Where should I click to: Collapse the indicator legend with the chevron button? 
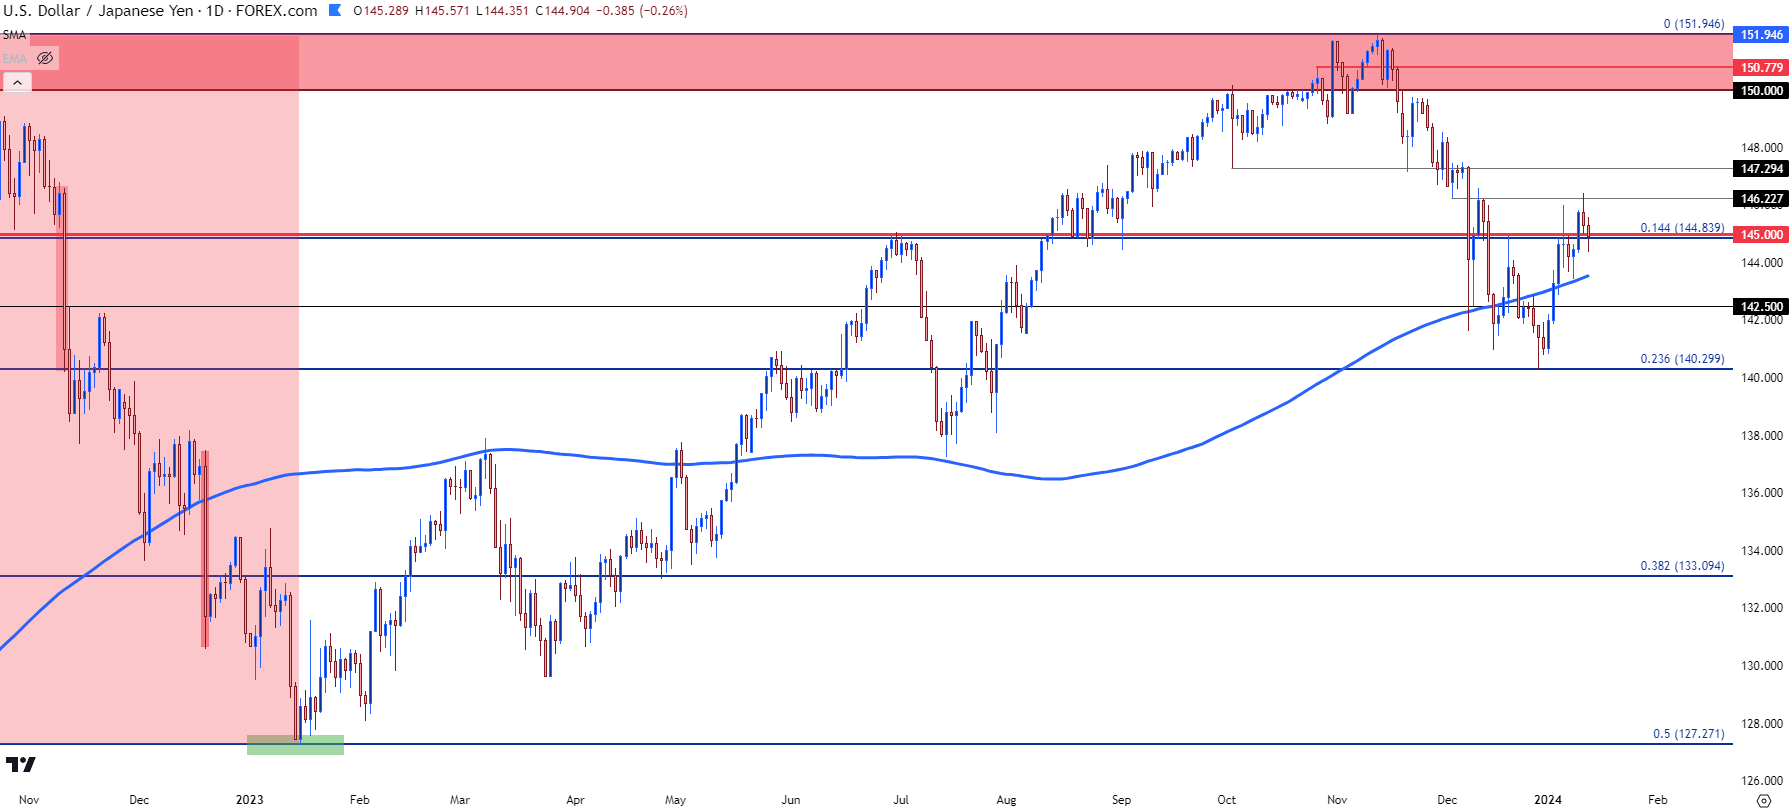coord(17,83)
